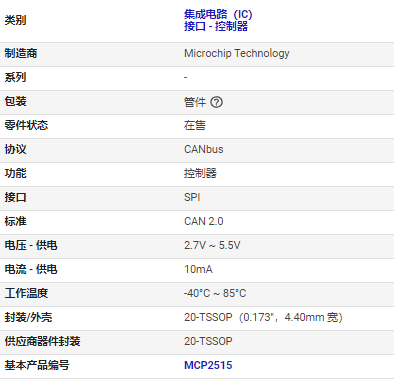The height and width of the screenshot is (380, 394).
Task: Open the MCP2515 base product link
Action: coord(208,365)
